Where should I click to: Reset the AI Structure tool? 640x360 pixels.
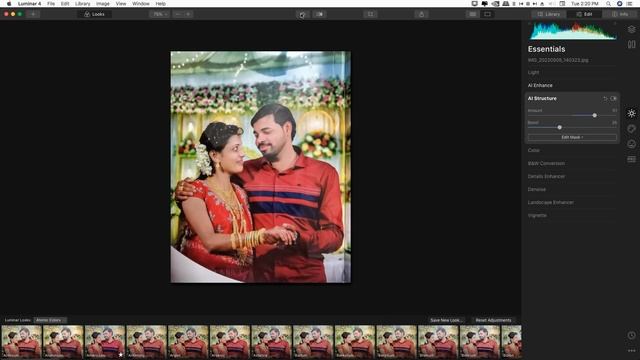coord(605,98)
